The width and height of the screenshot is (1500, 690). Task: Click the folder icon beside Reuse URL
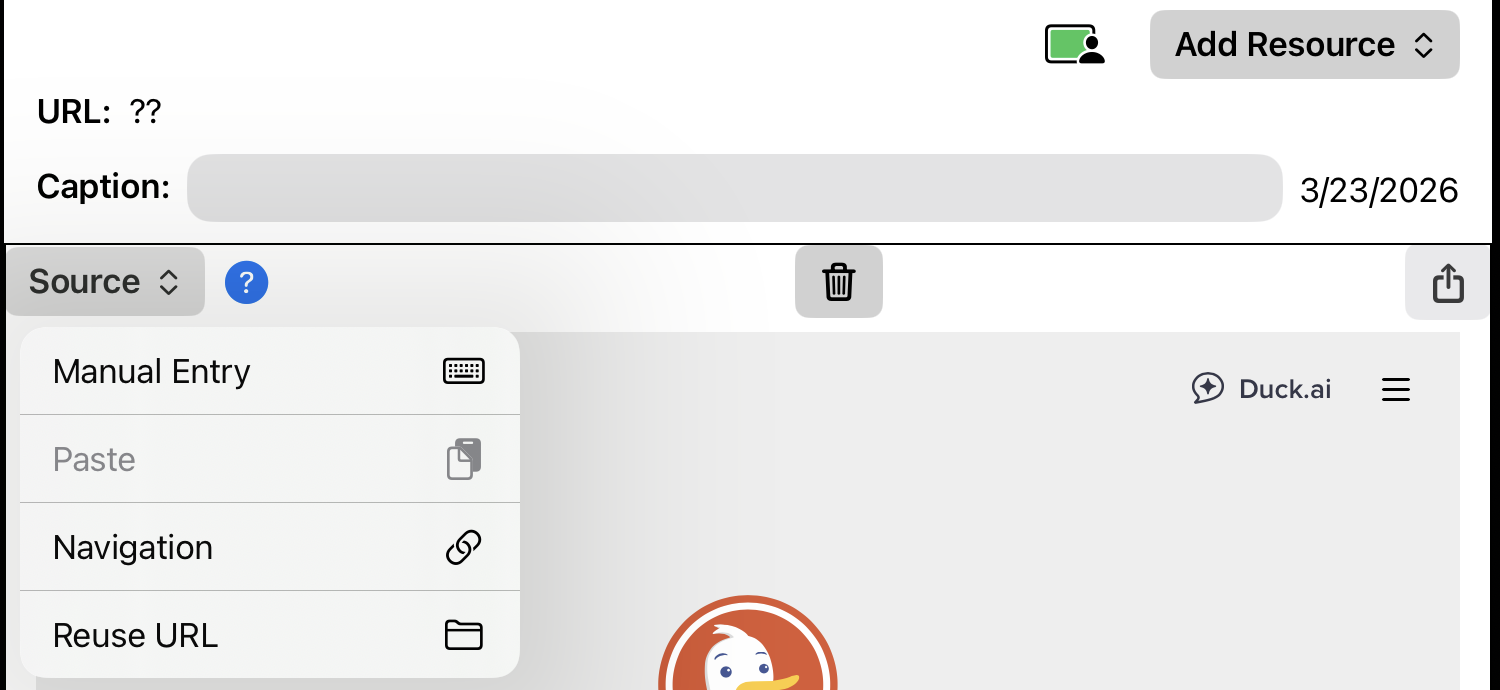[x=463, y=635]
